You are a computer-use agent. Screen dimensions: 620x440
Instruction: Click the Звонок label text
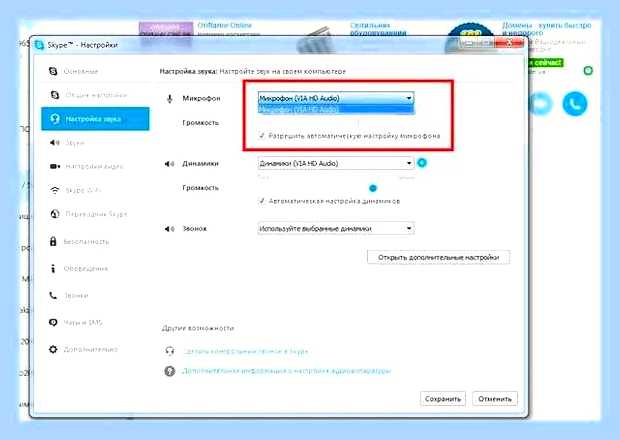(195, 229)
